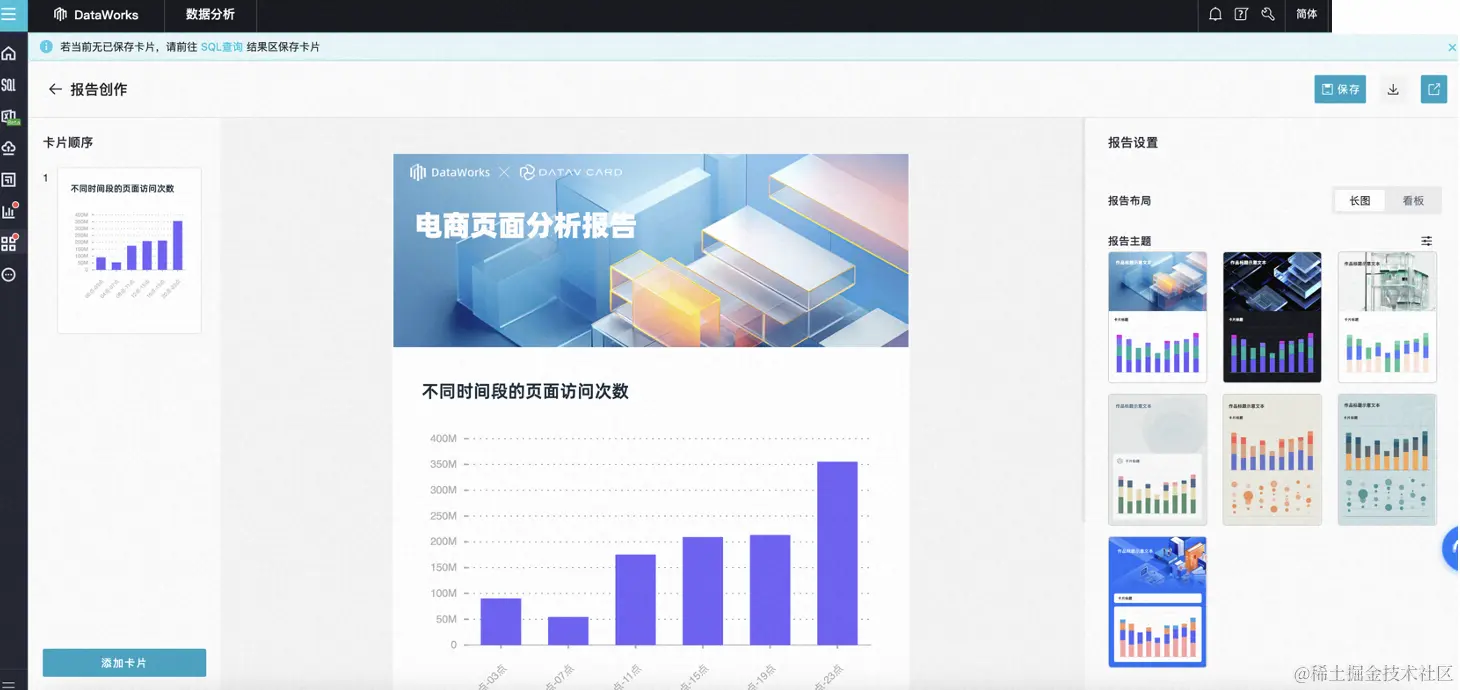The height and width of the screenshot is (690, 1460).
Task: Select the beige theme with orange bars
Action: click(1272, 459)
